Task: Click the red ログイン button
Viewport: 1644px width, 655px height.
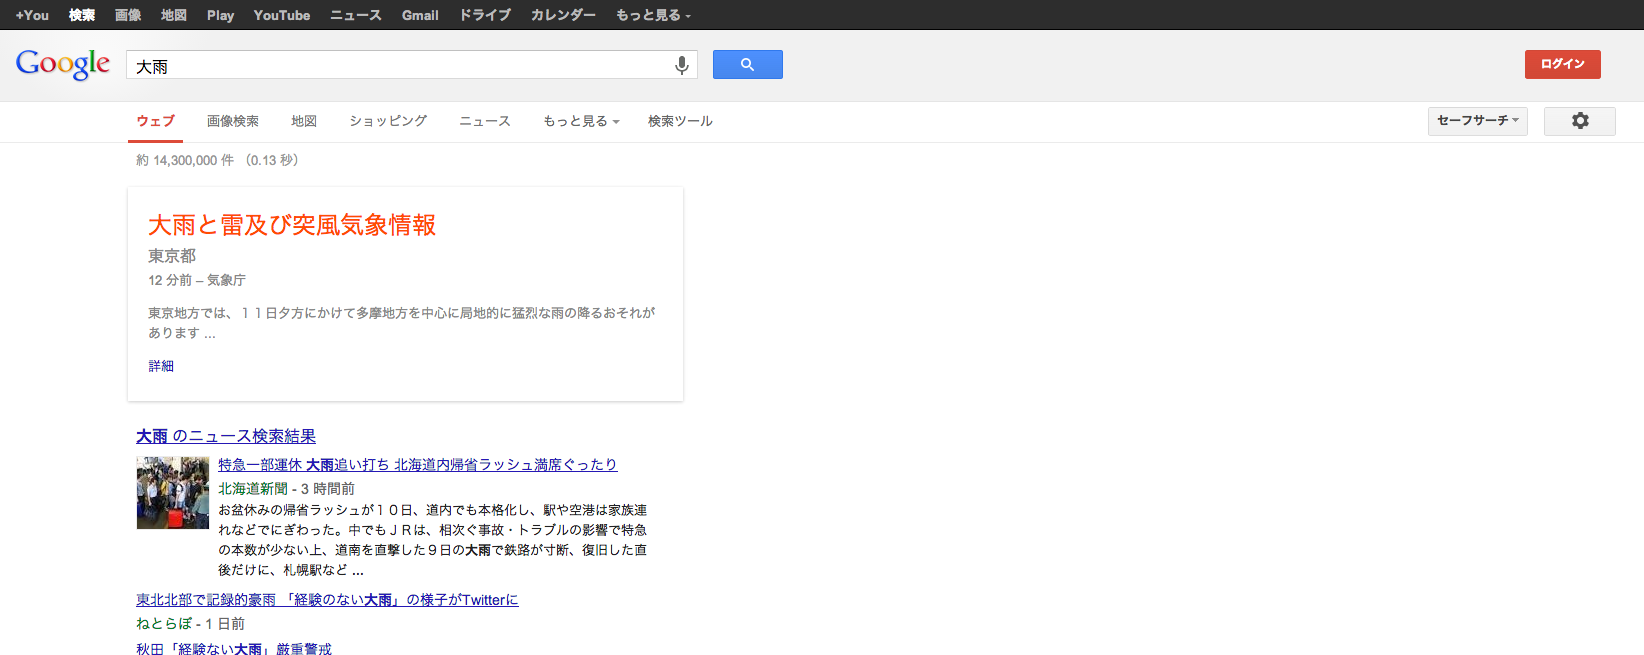Action: pos(1562,64)
